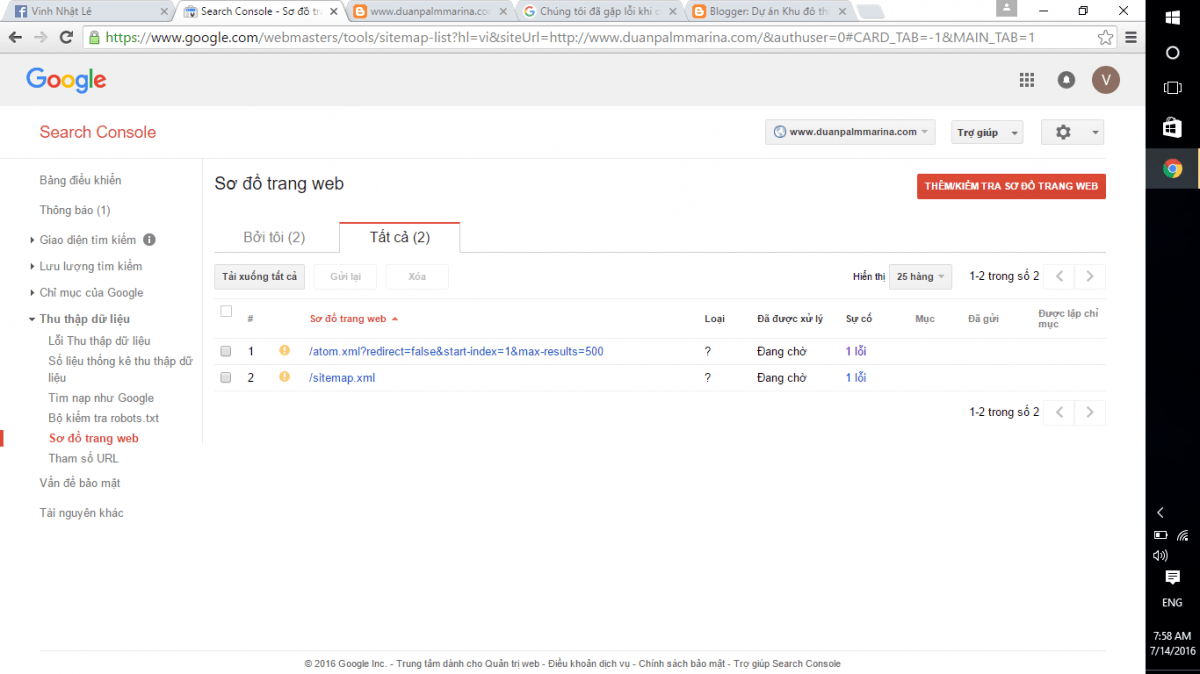Image resolution: width=1200 pixels, height=674 pixels.
Task: Go to previous page arrow in bottom pagination
Action: pyautogui.click(x=1060, y=412)
